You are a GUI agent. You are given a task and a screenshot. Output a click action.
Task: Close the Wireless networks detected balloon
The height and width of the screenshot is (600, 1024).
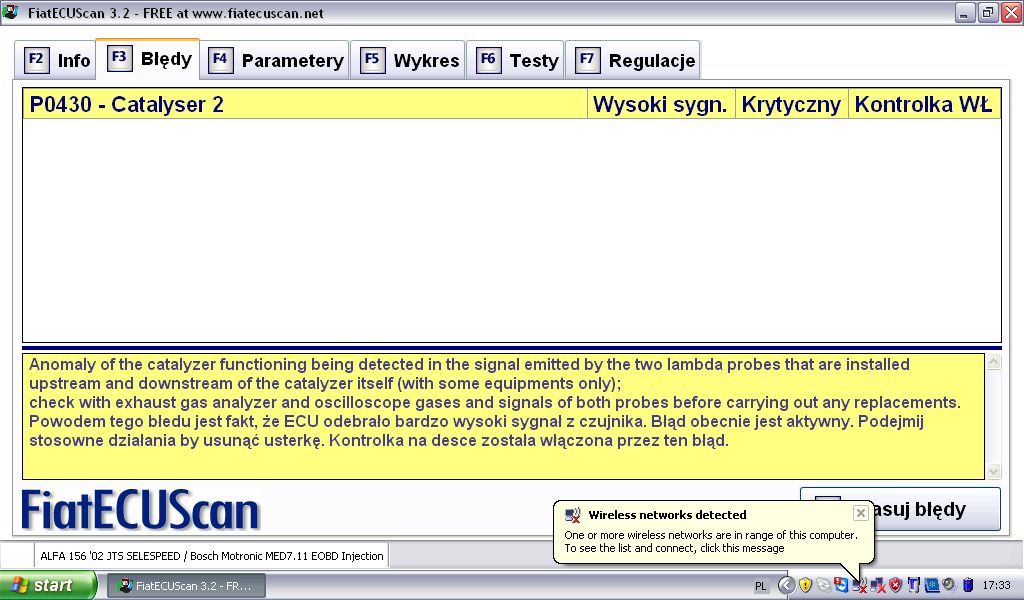click(x=861, y=513)
